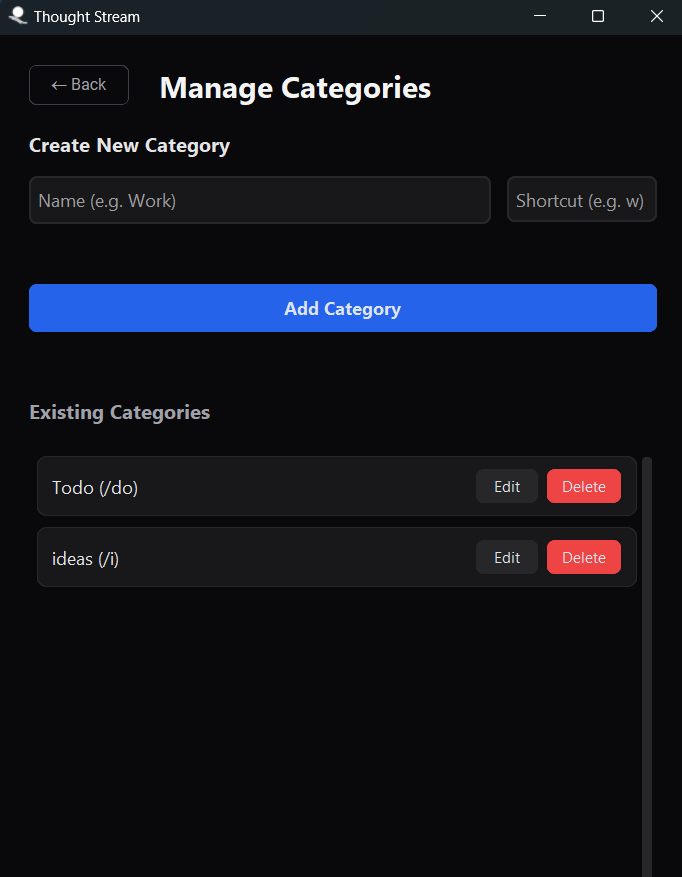The width and height of the screenshot is (682, 877).
Task: Click the Create New Category label
Action: 129,145
